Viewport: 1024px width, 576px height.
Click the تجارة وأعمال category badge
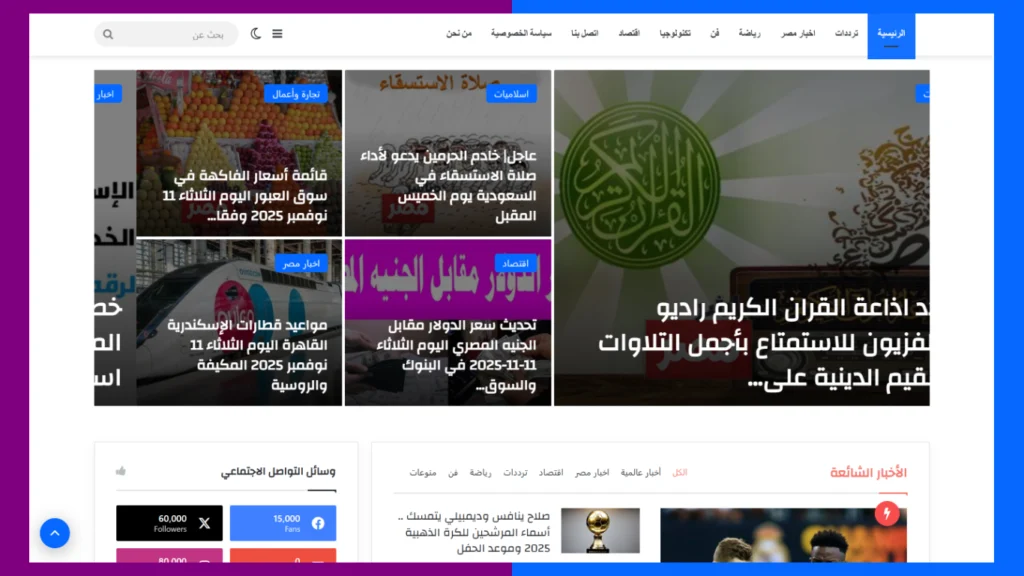[x=297, y=94]
